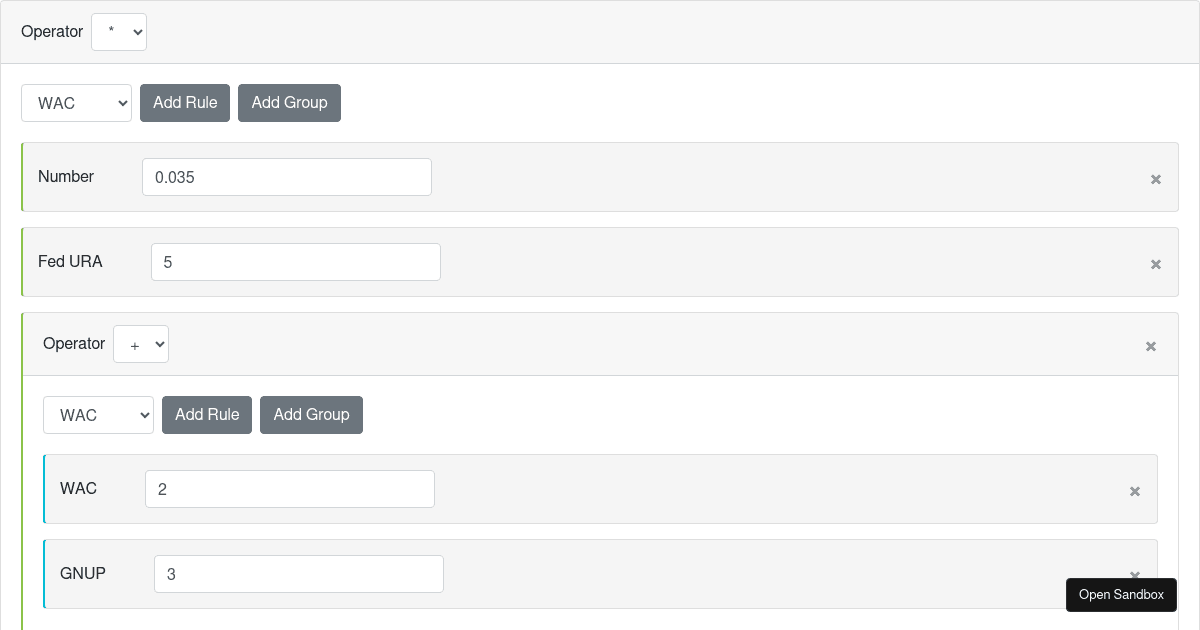
Task: Click the top Add Group button
Action: click(289, 102)
